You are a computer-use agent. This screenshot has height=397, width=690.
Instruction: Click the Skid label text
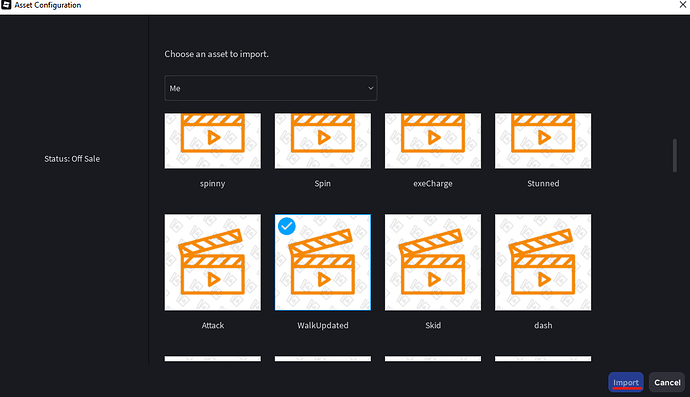[433, 325]
